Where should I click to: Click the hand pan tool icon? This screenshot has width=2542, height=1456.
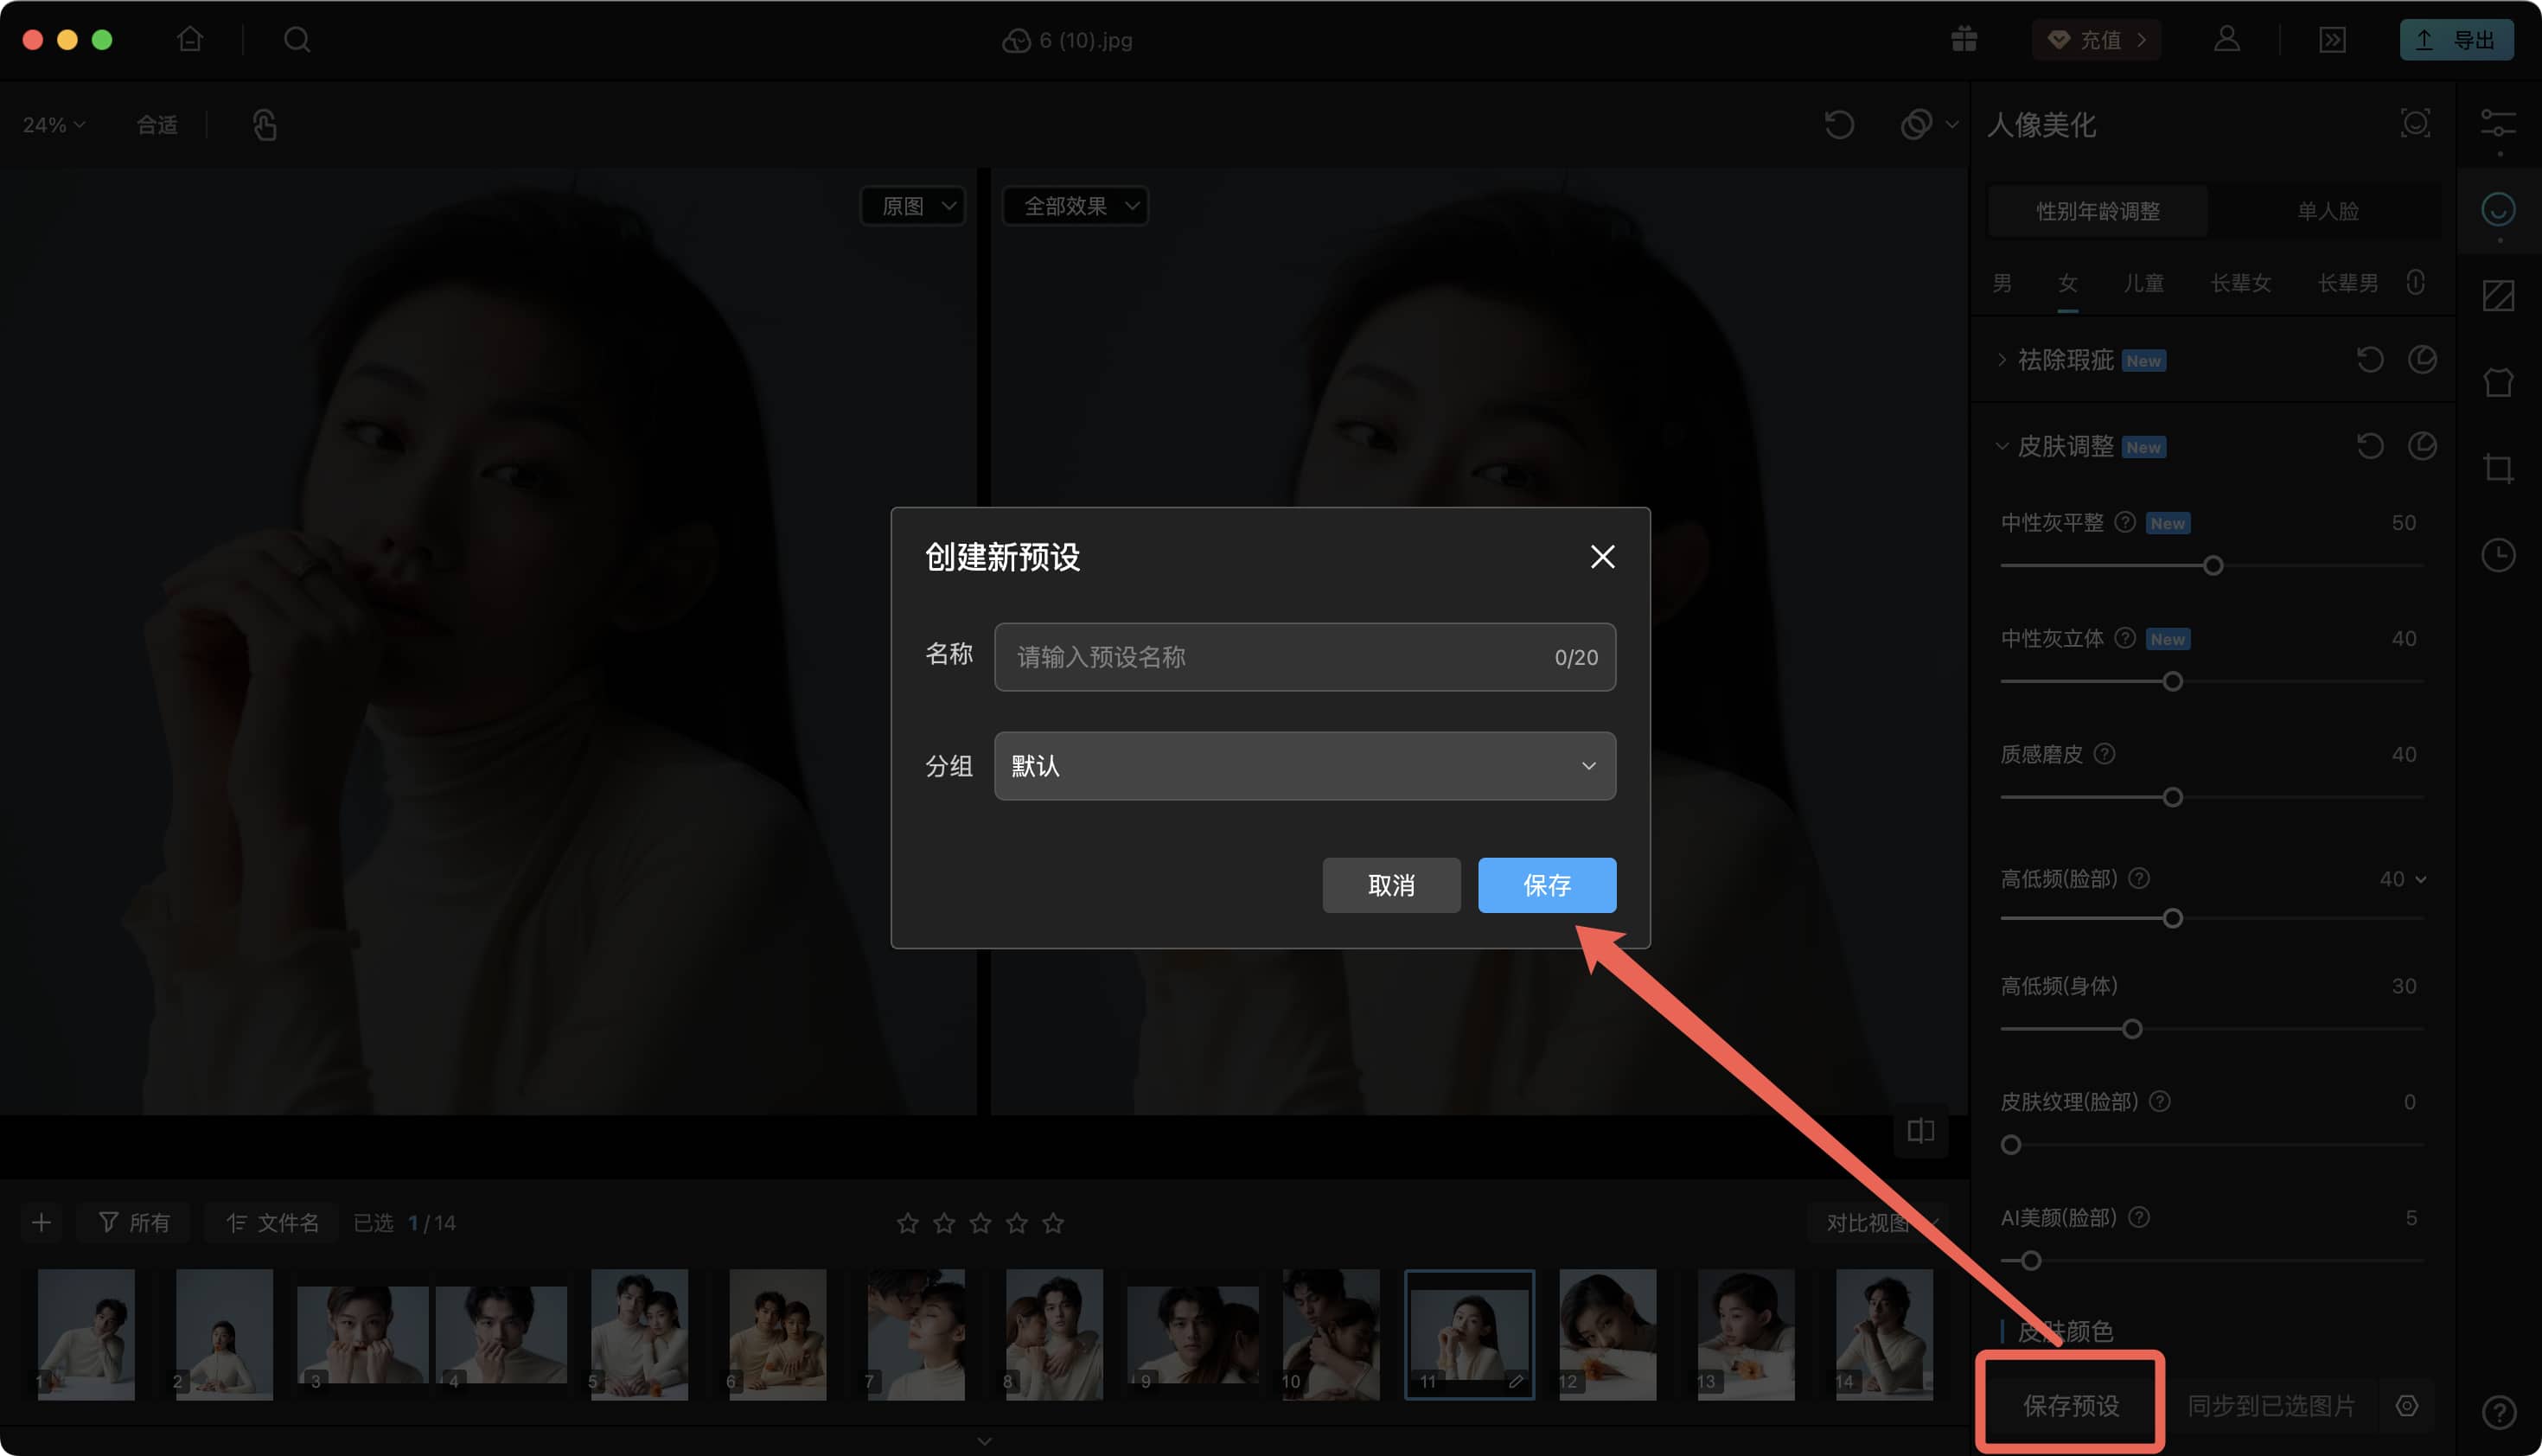click(x=264, y=125)
